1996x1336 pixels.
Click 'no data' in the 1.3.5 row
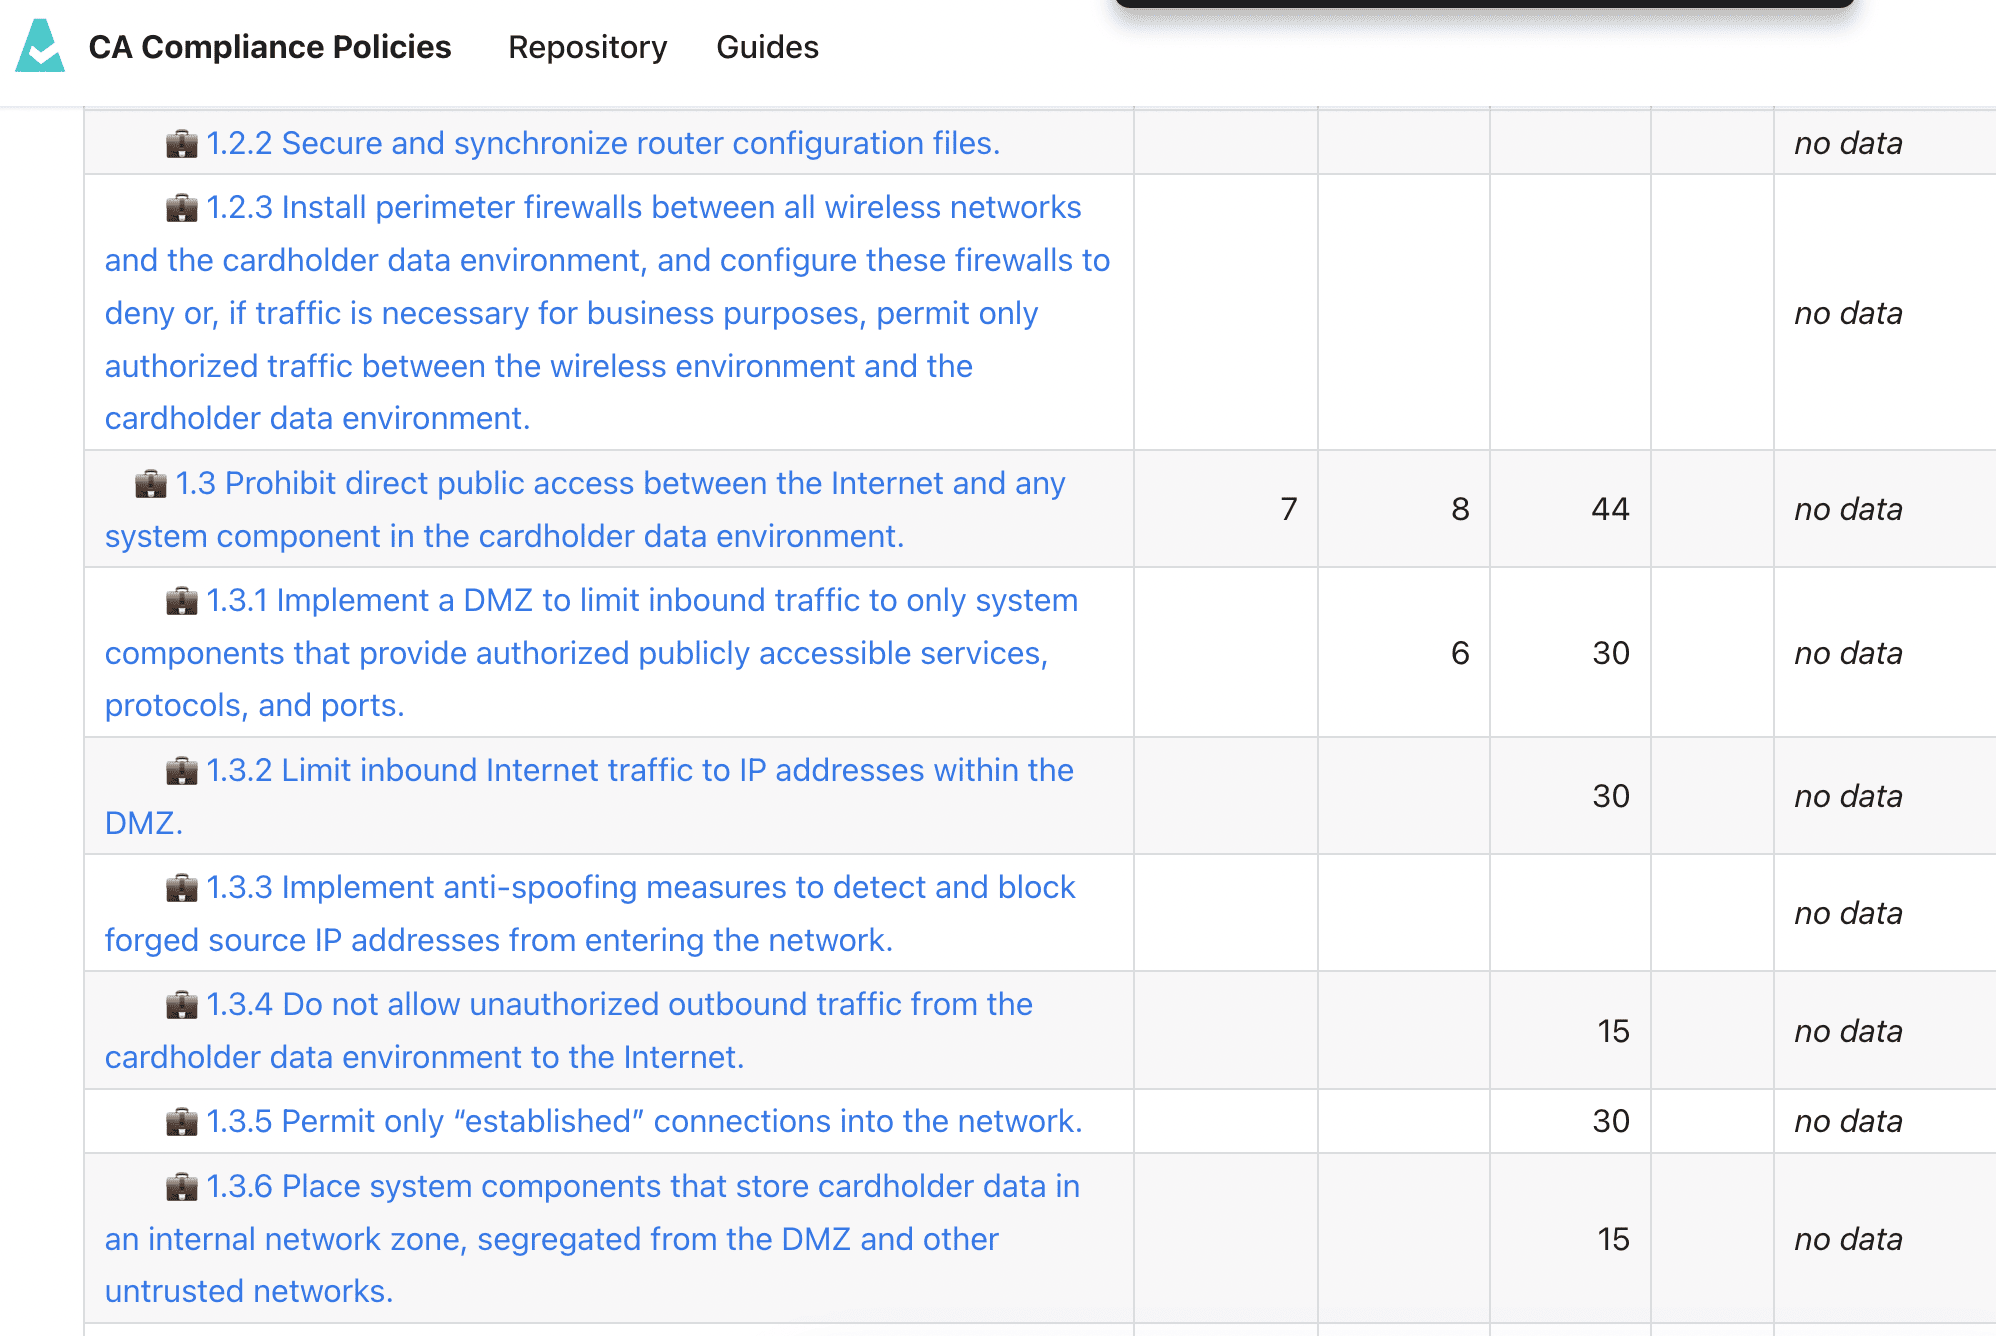(x=1848, y=1121)
